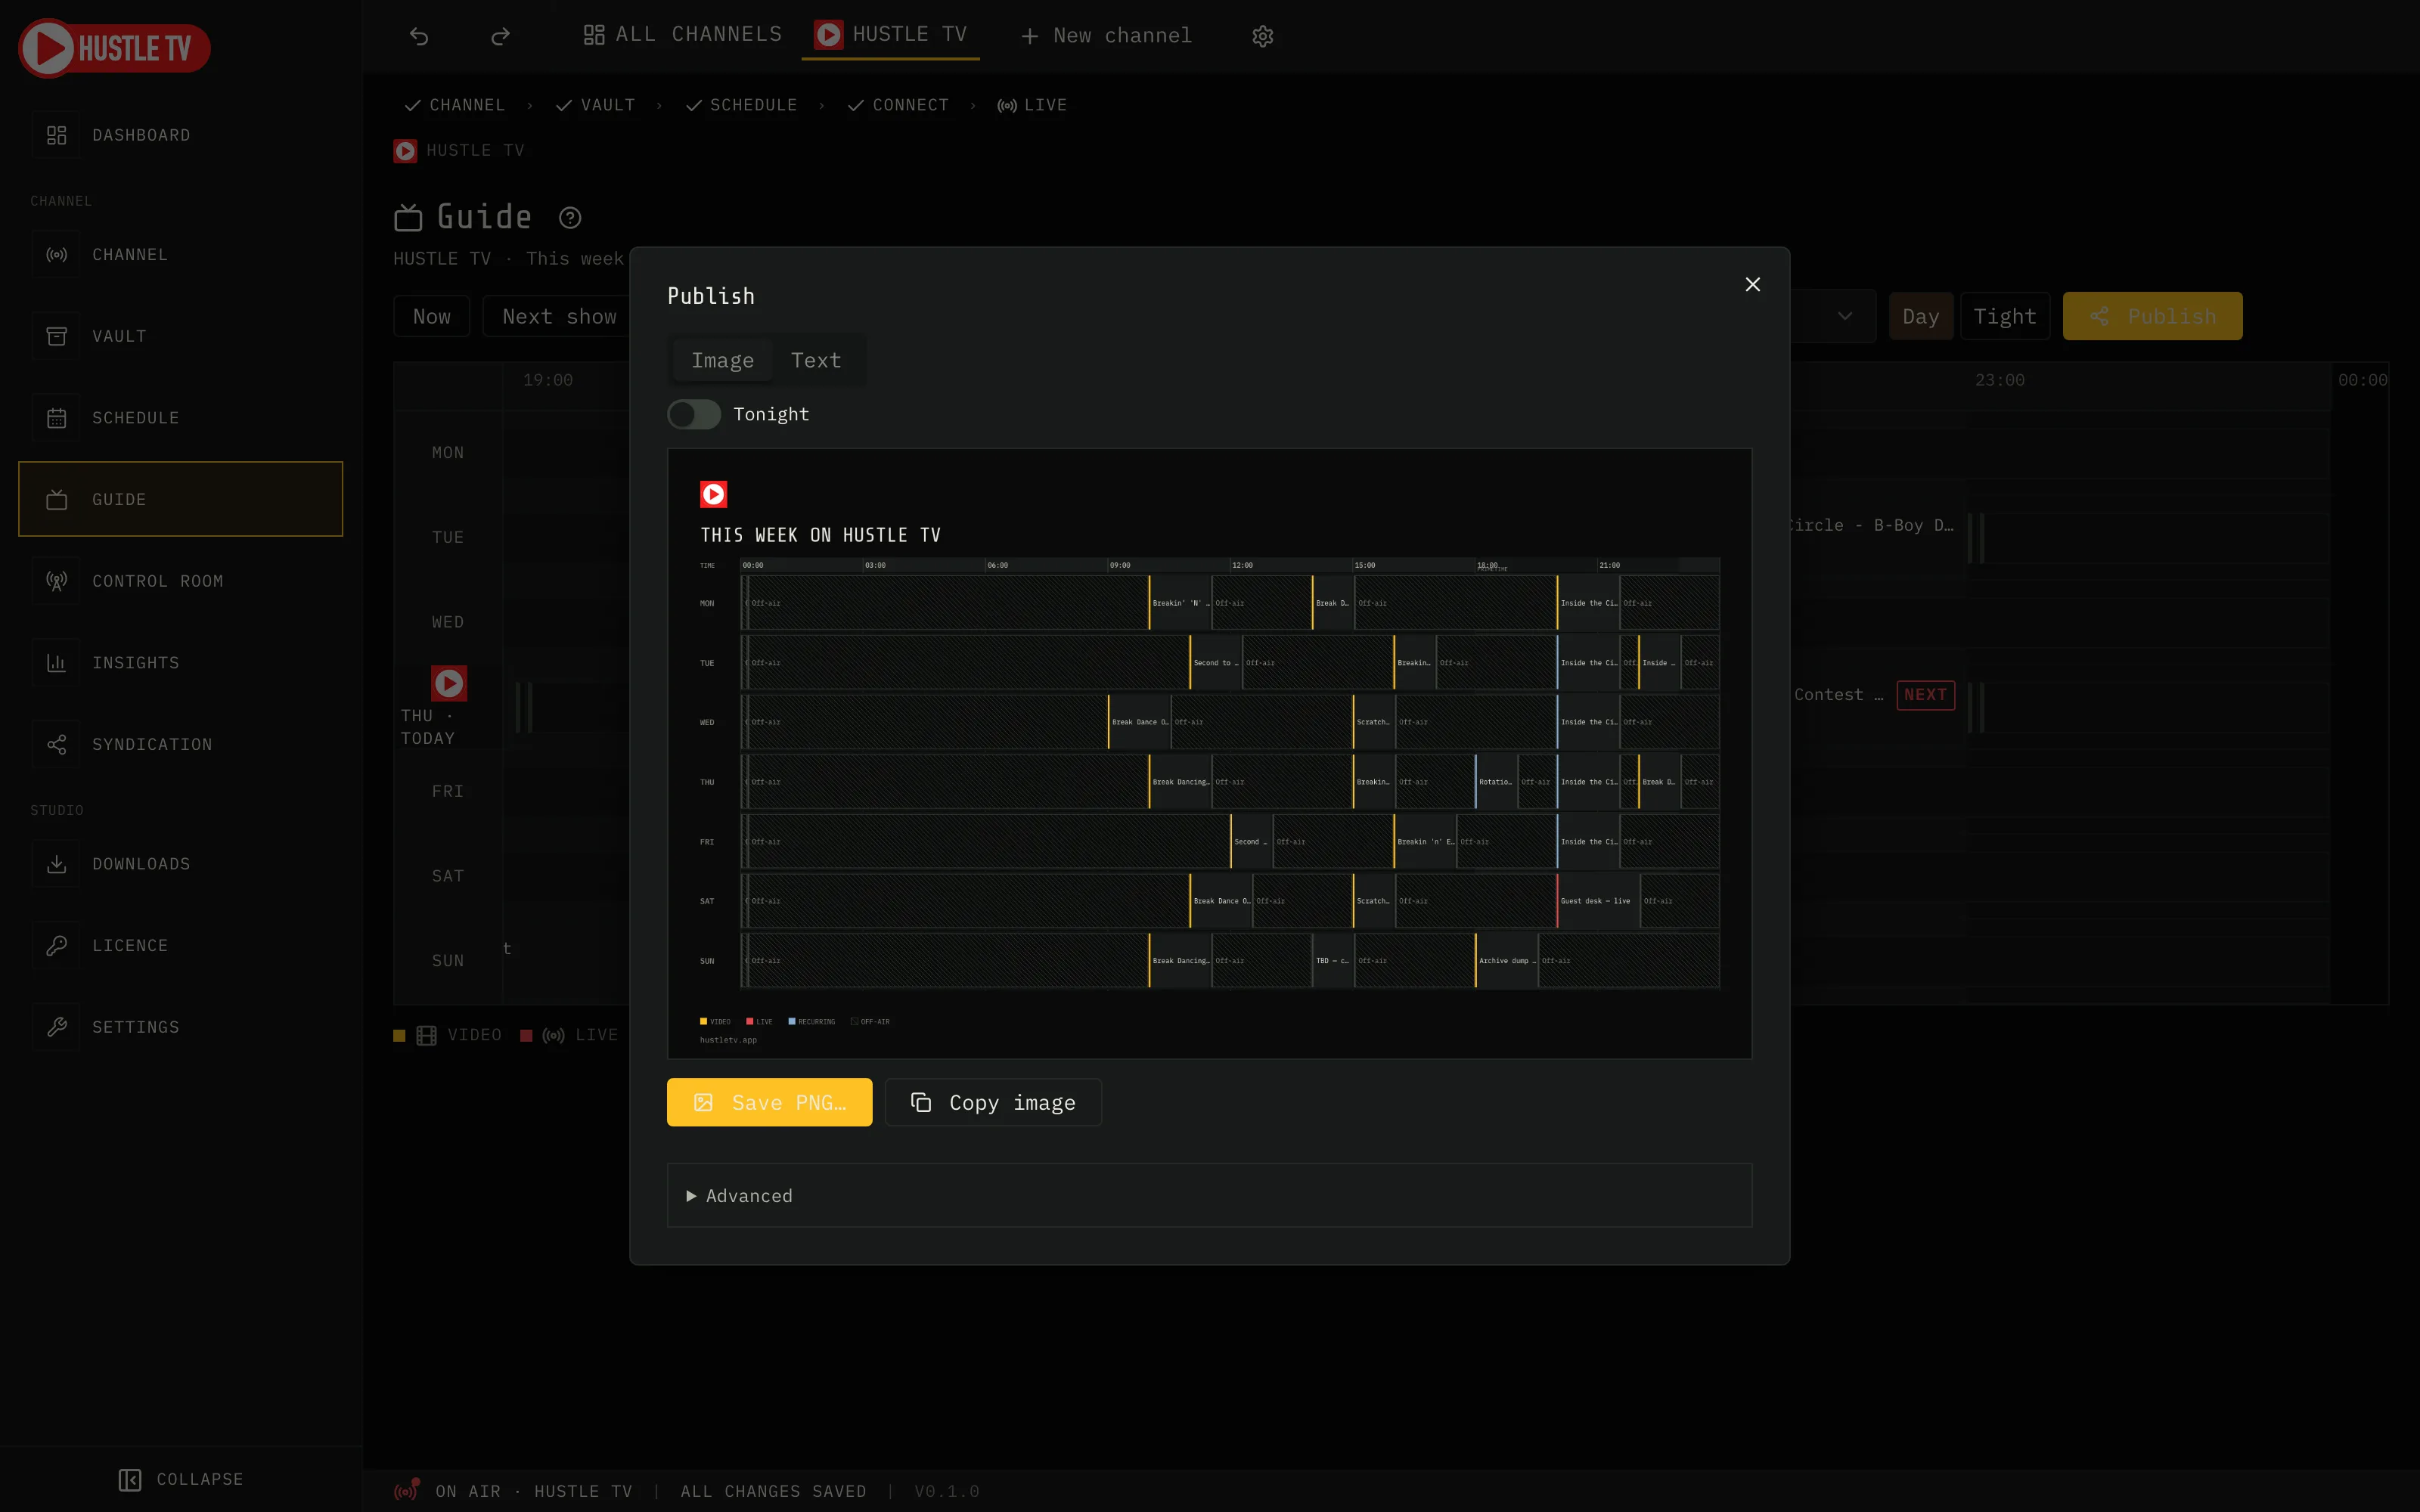2420x1512 pixels.
Task: Click the weekly schedule preview image
Action: [1209, 753]
